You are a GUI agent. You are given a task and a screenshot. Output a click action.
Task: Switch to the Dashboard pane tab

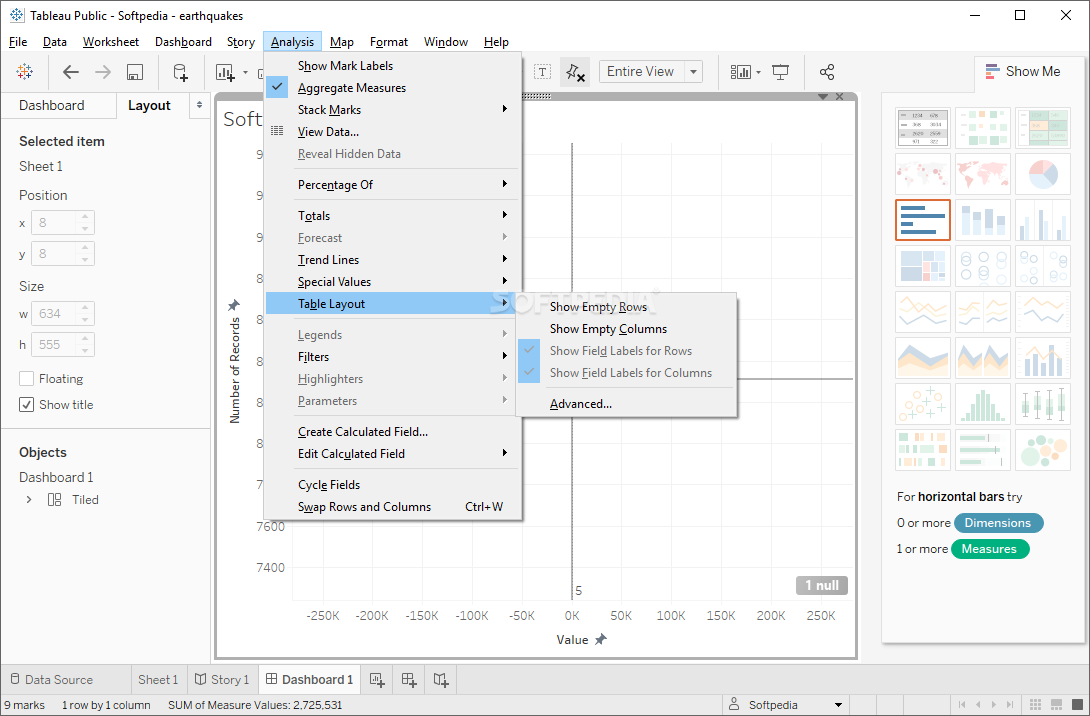(51, 105)
